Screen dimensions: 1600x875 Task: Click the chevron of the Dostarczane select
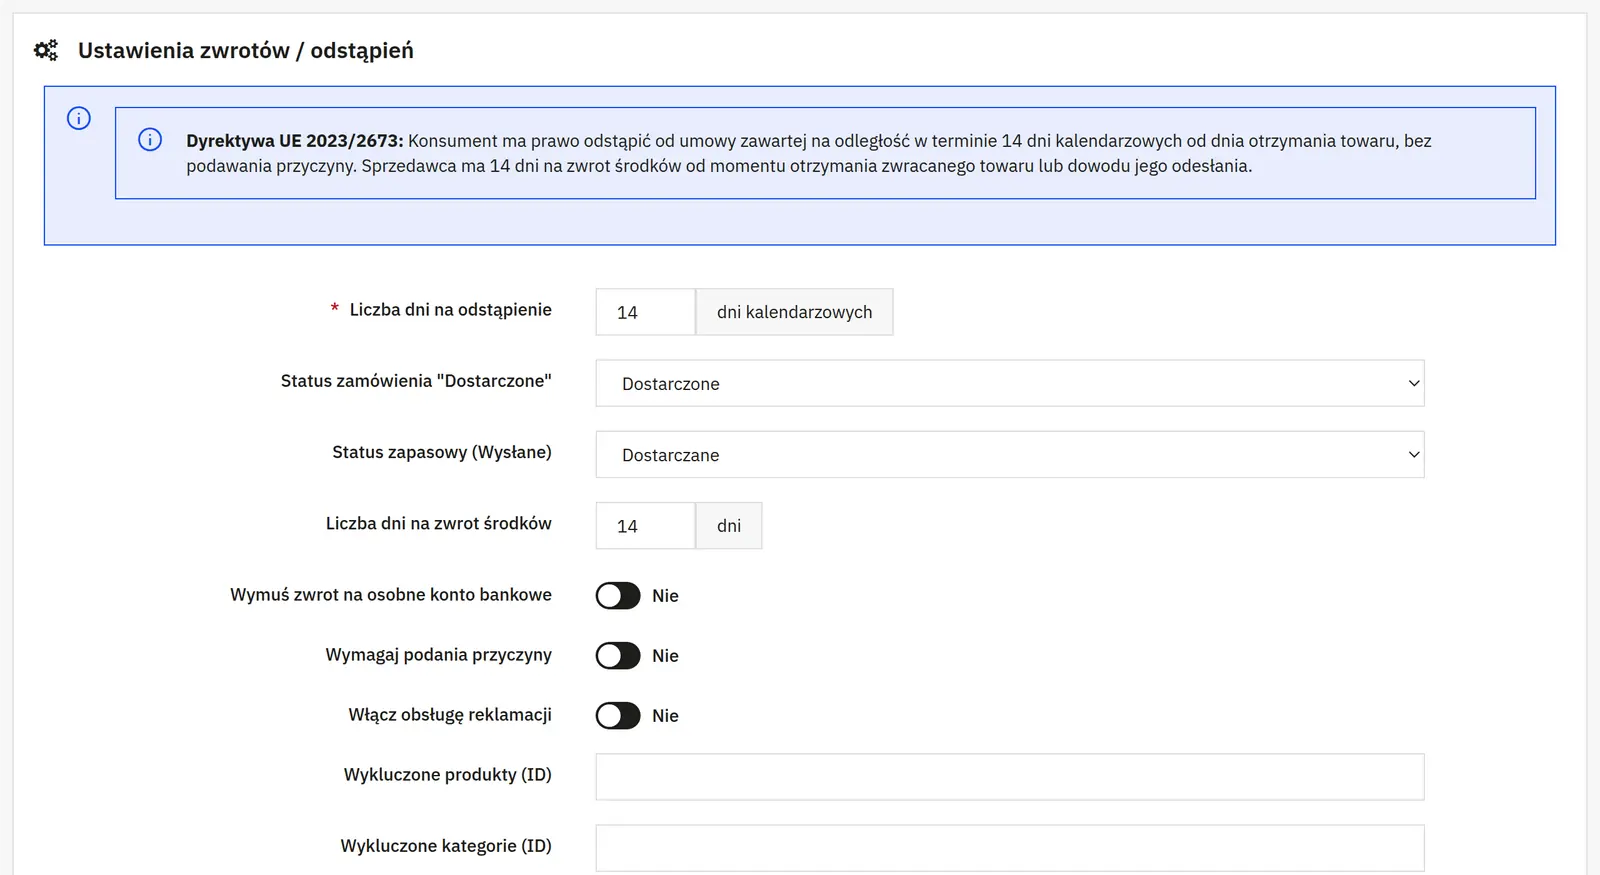tap(1414, 455)
